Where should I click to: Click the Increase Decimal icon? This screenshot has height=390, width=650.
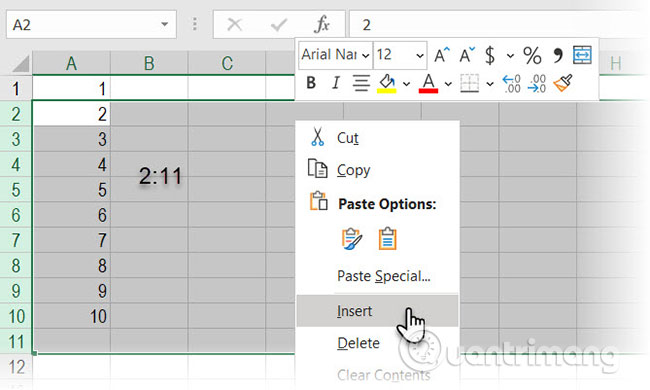pyautogui.click(x=511, y=83)
